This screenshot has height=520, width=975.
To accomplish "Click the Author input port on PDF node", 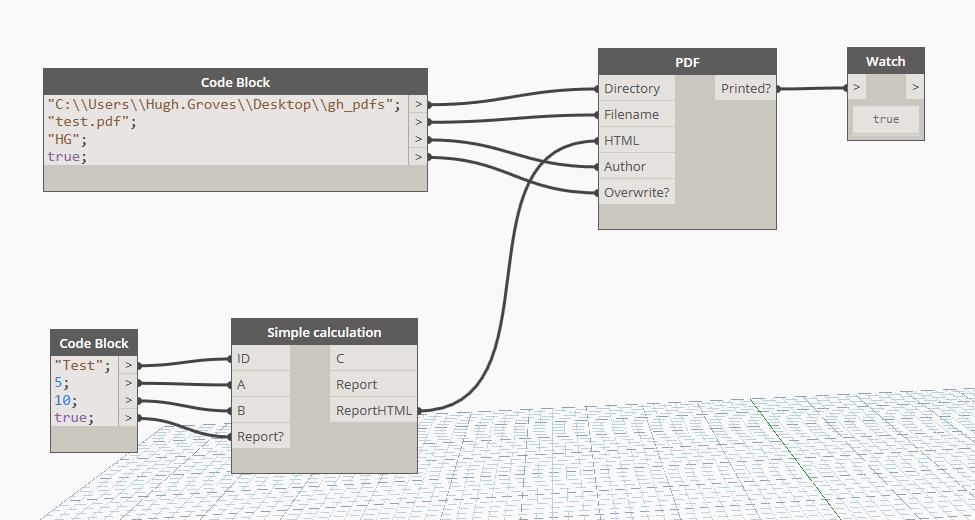I will (x=637, y=167).
